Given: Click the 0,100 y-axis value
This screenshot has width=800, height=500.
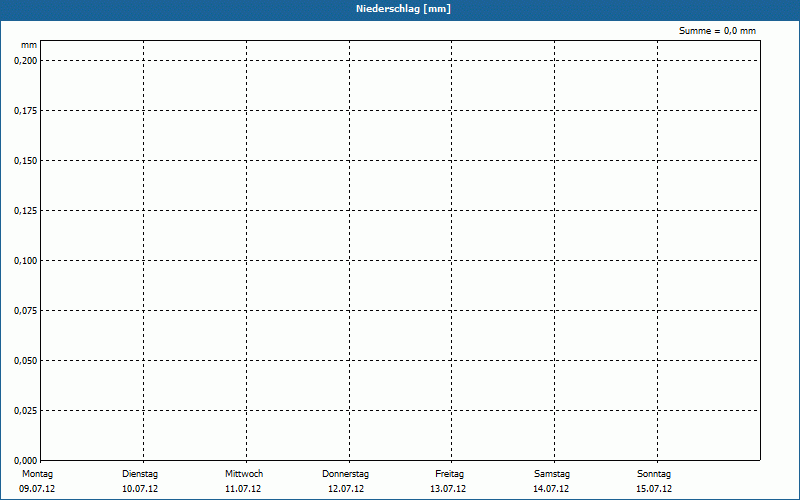Looking at the screenshot, I should pos(26,261).
